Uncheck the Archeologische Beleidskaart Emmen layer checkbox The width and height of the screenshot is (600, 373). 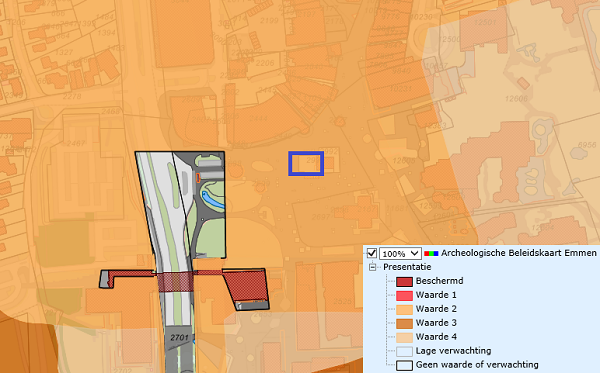coord(372,253)
